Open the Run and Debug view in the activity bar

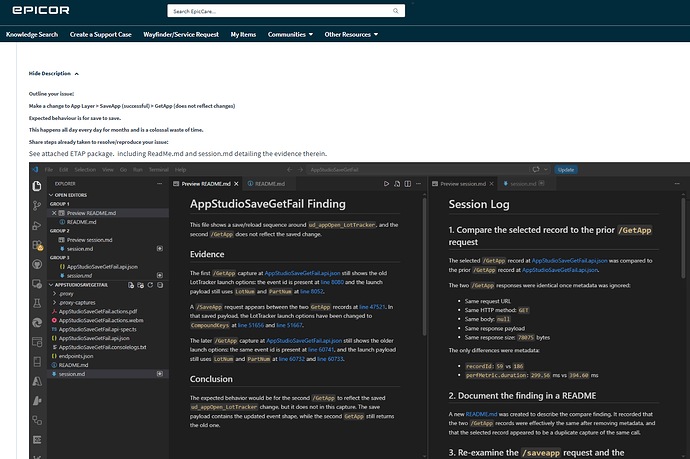click(x=37, y=226)
